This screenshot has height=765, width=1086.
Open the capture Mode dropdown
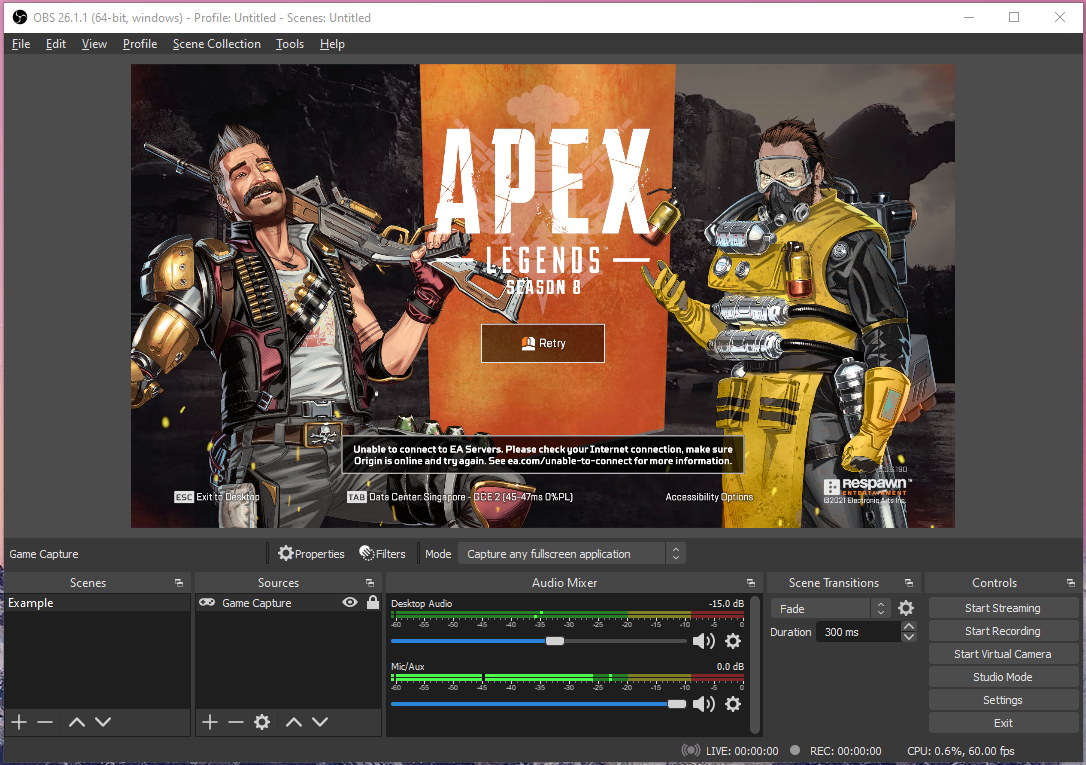coord(571,554)
